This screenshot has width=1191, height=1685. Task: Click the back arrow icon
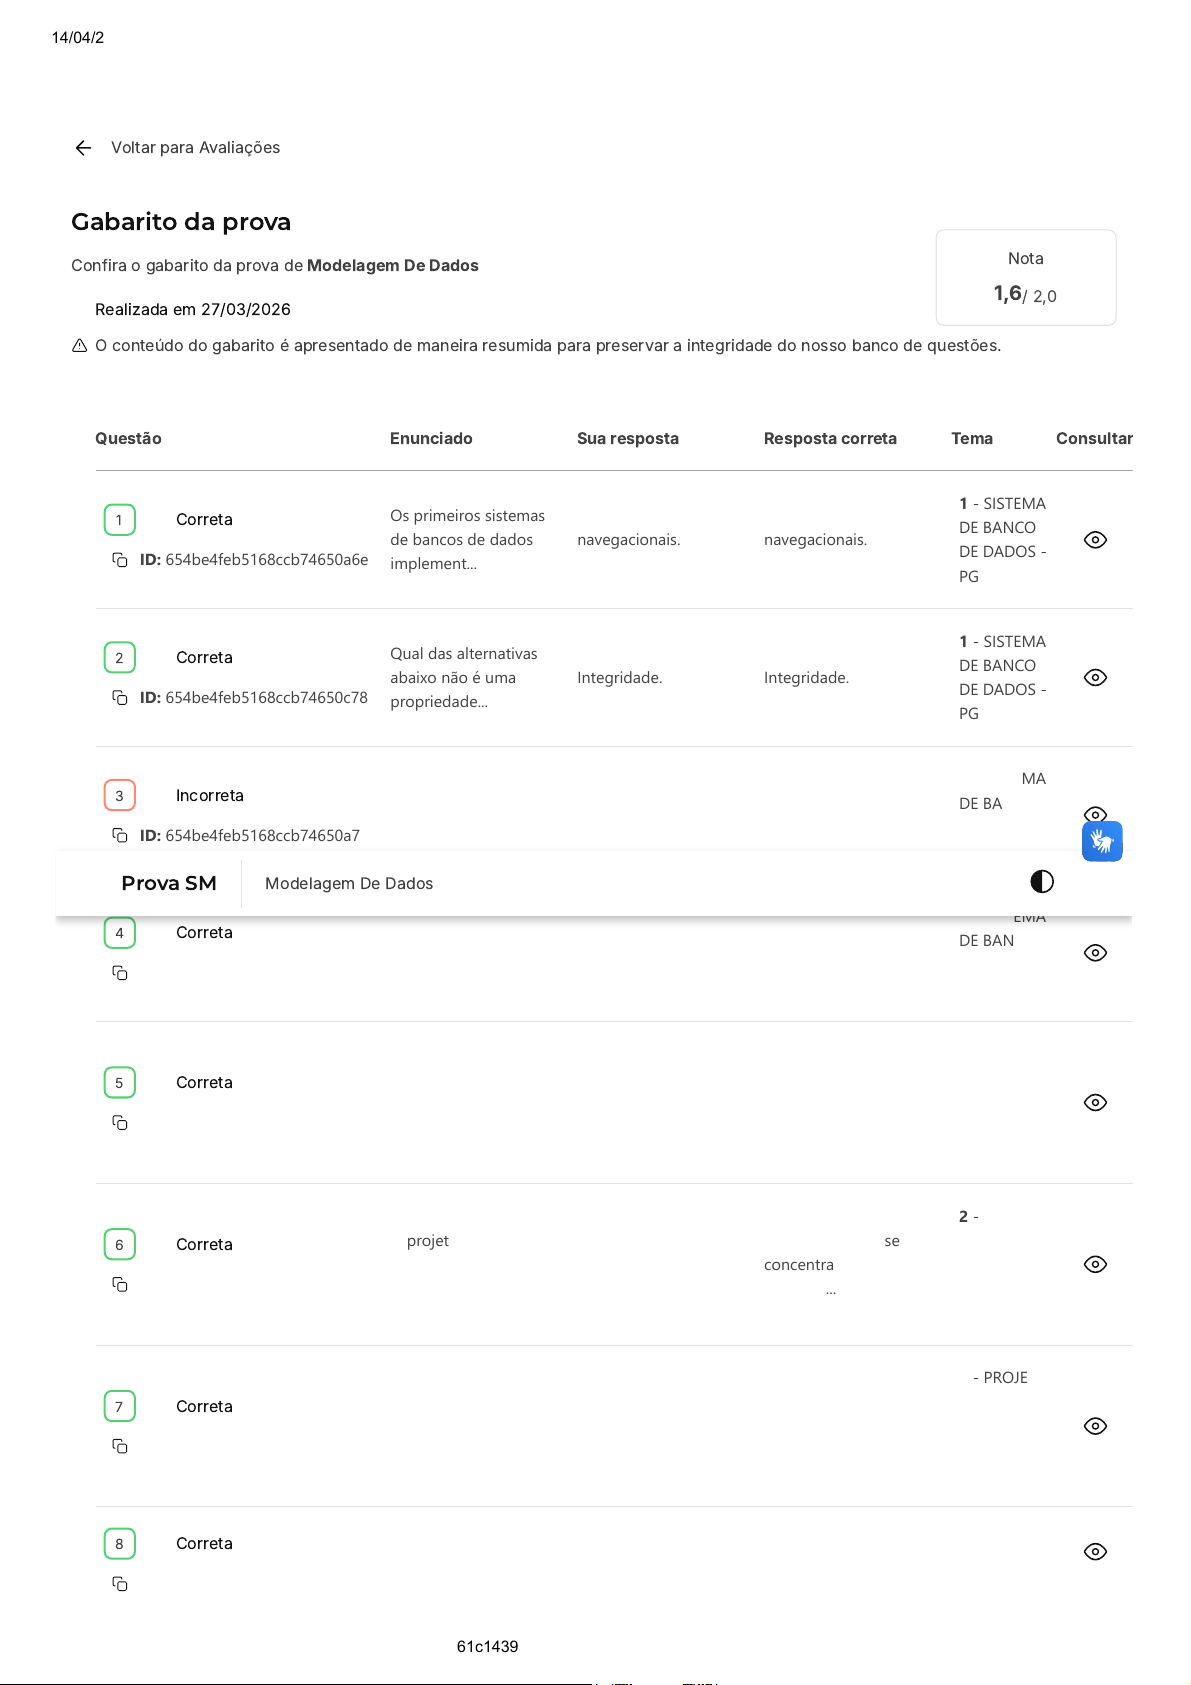tap(83, 148)
